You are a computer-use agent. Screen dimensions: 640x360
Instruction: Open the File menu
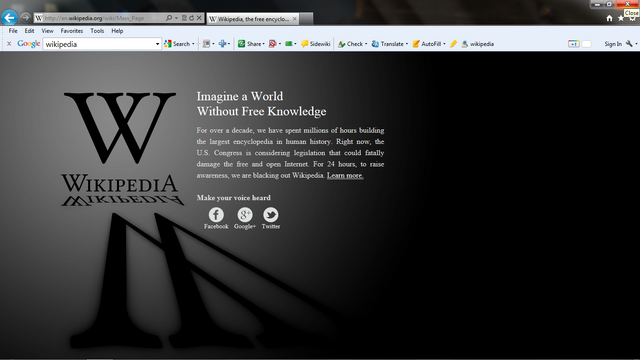click(13, 31)
